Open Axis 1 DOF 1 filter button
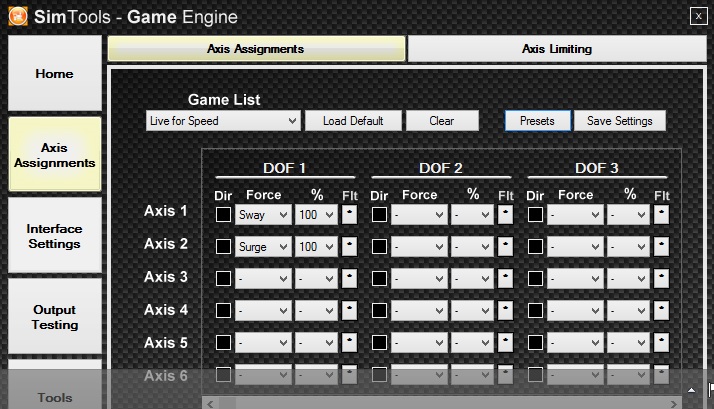 [349, 215]
